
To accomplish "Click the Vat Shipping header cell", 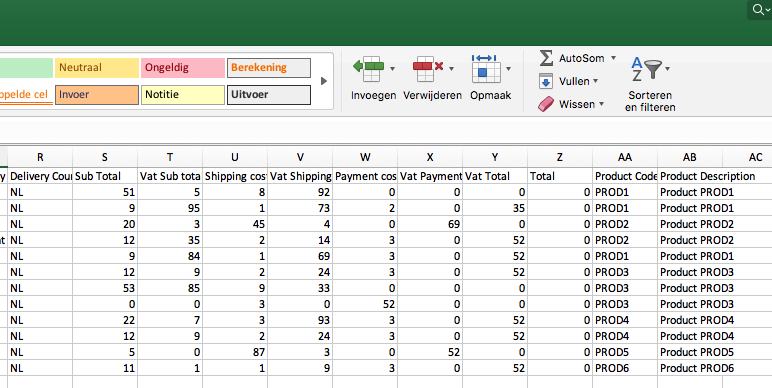I will click(300, 176).
